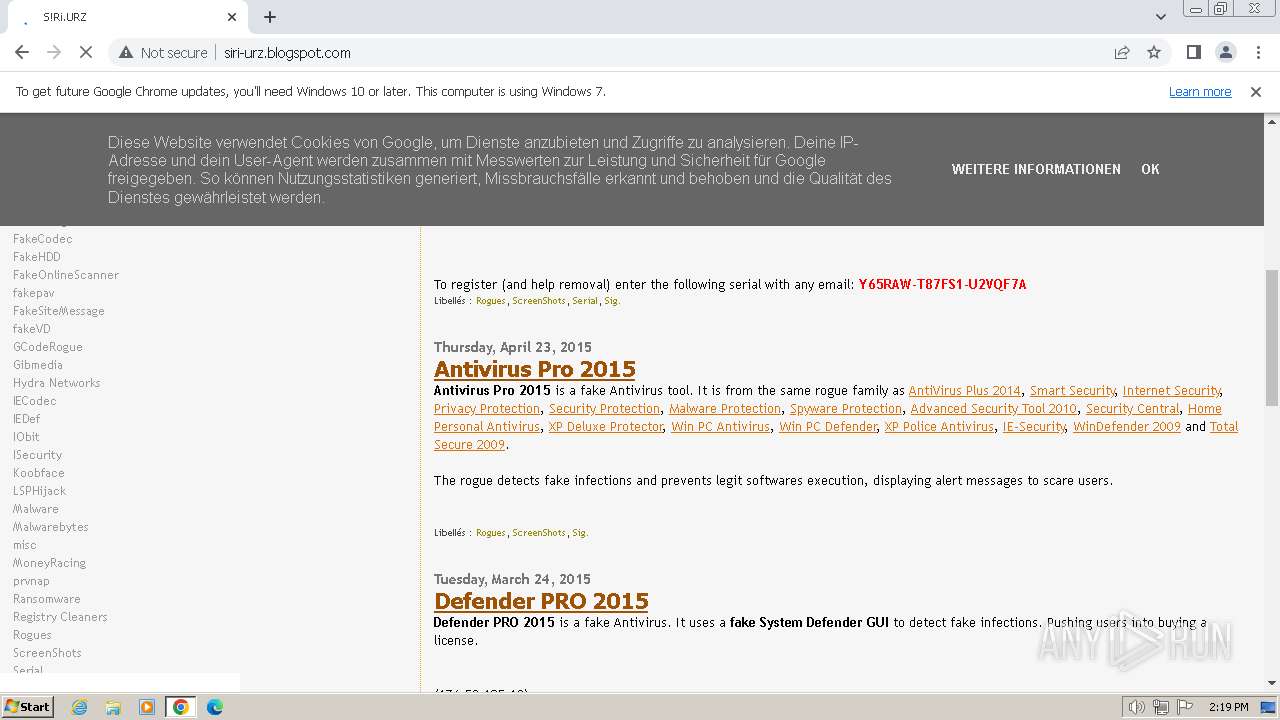
Task: Open the network tray icon
Action: 1161,707
